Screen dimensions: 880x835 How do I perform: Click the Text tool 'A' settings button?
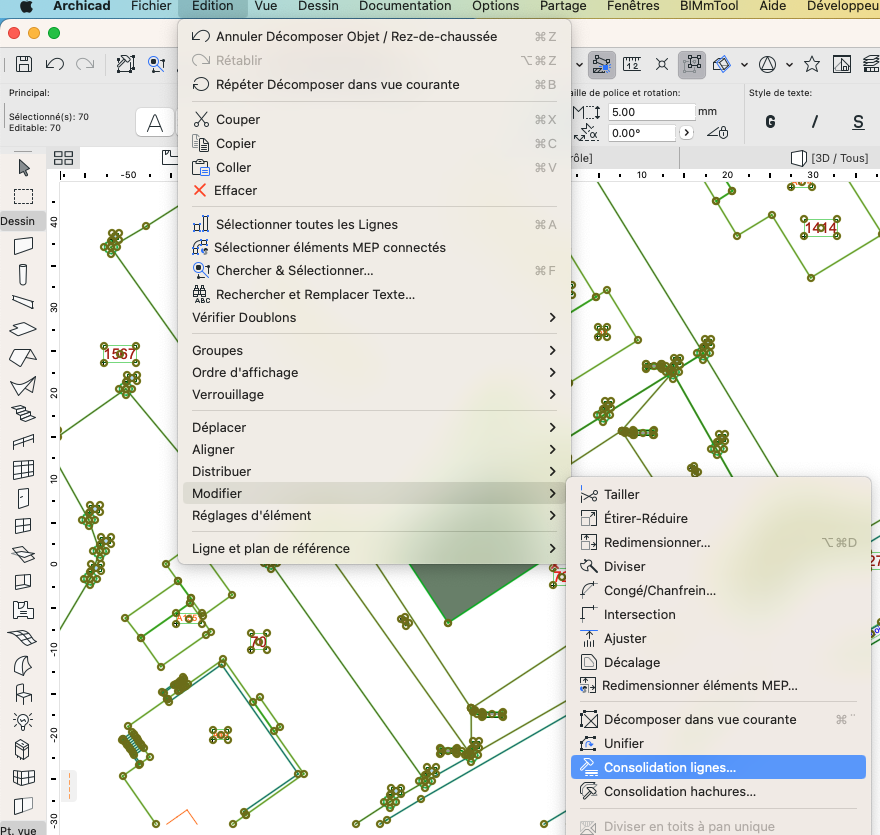click(155, 122)
